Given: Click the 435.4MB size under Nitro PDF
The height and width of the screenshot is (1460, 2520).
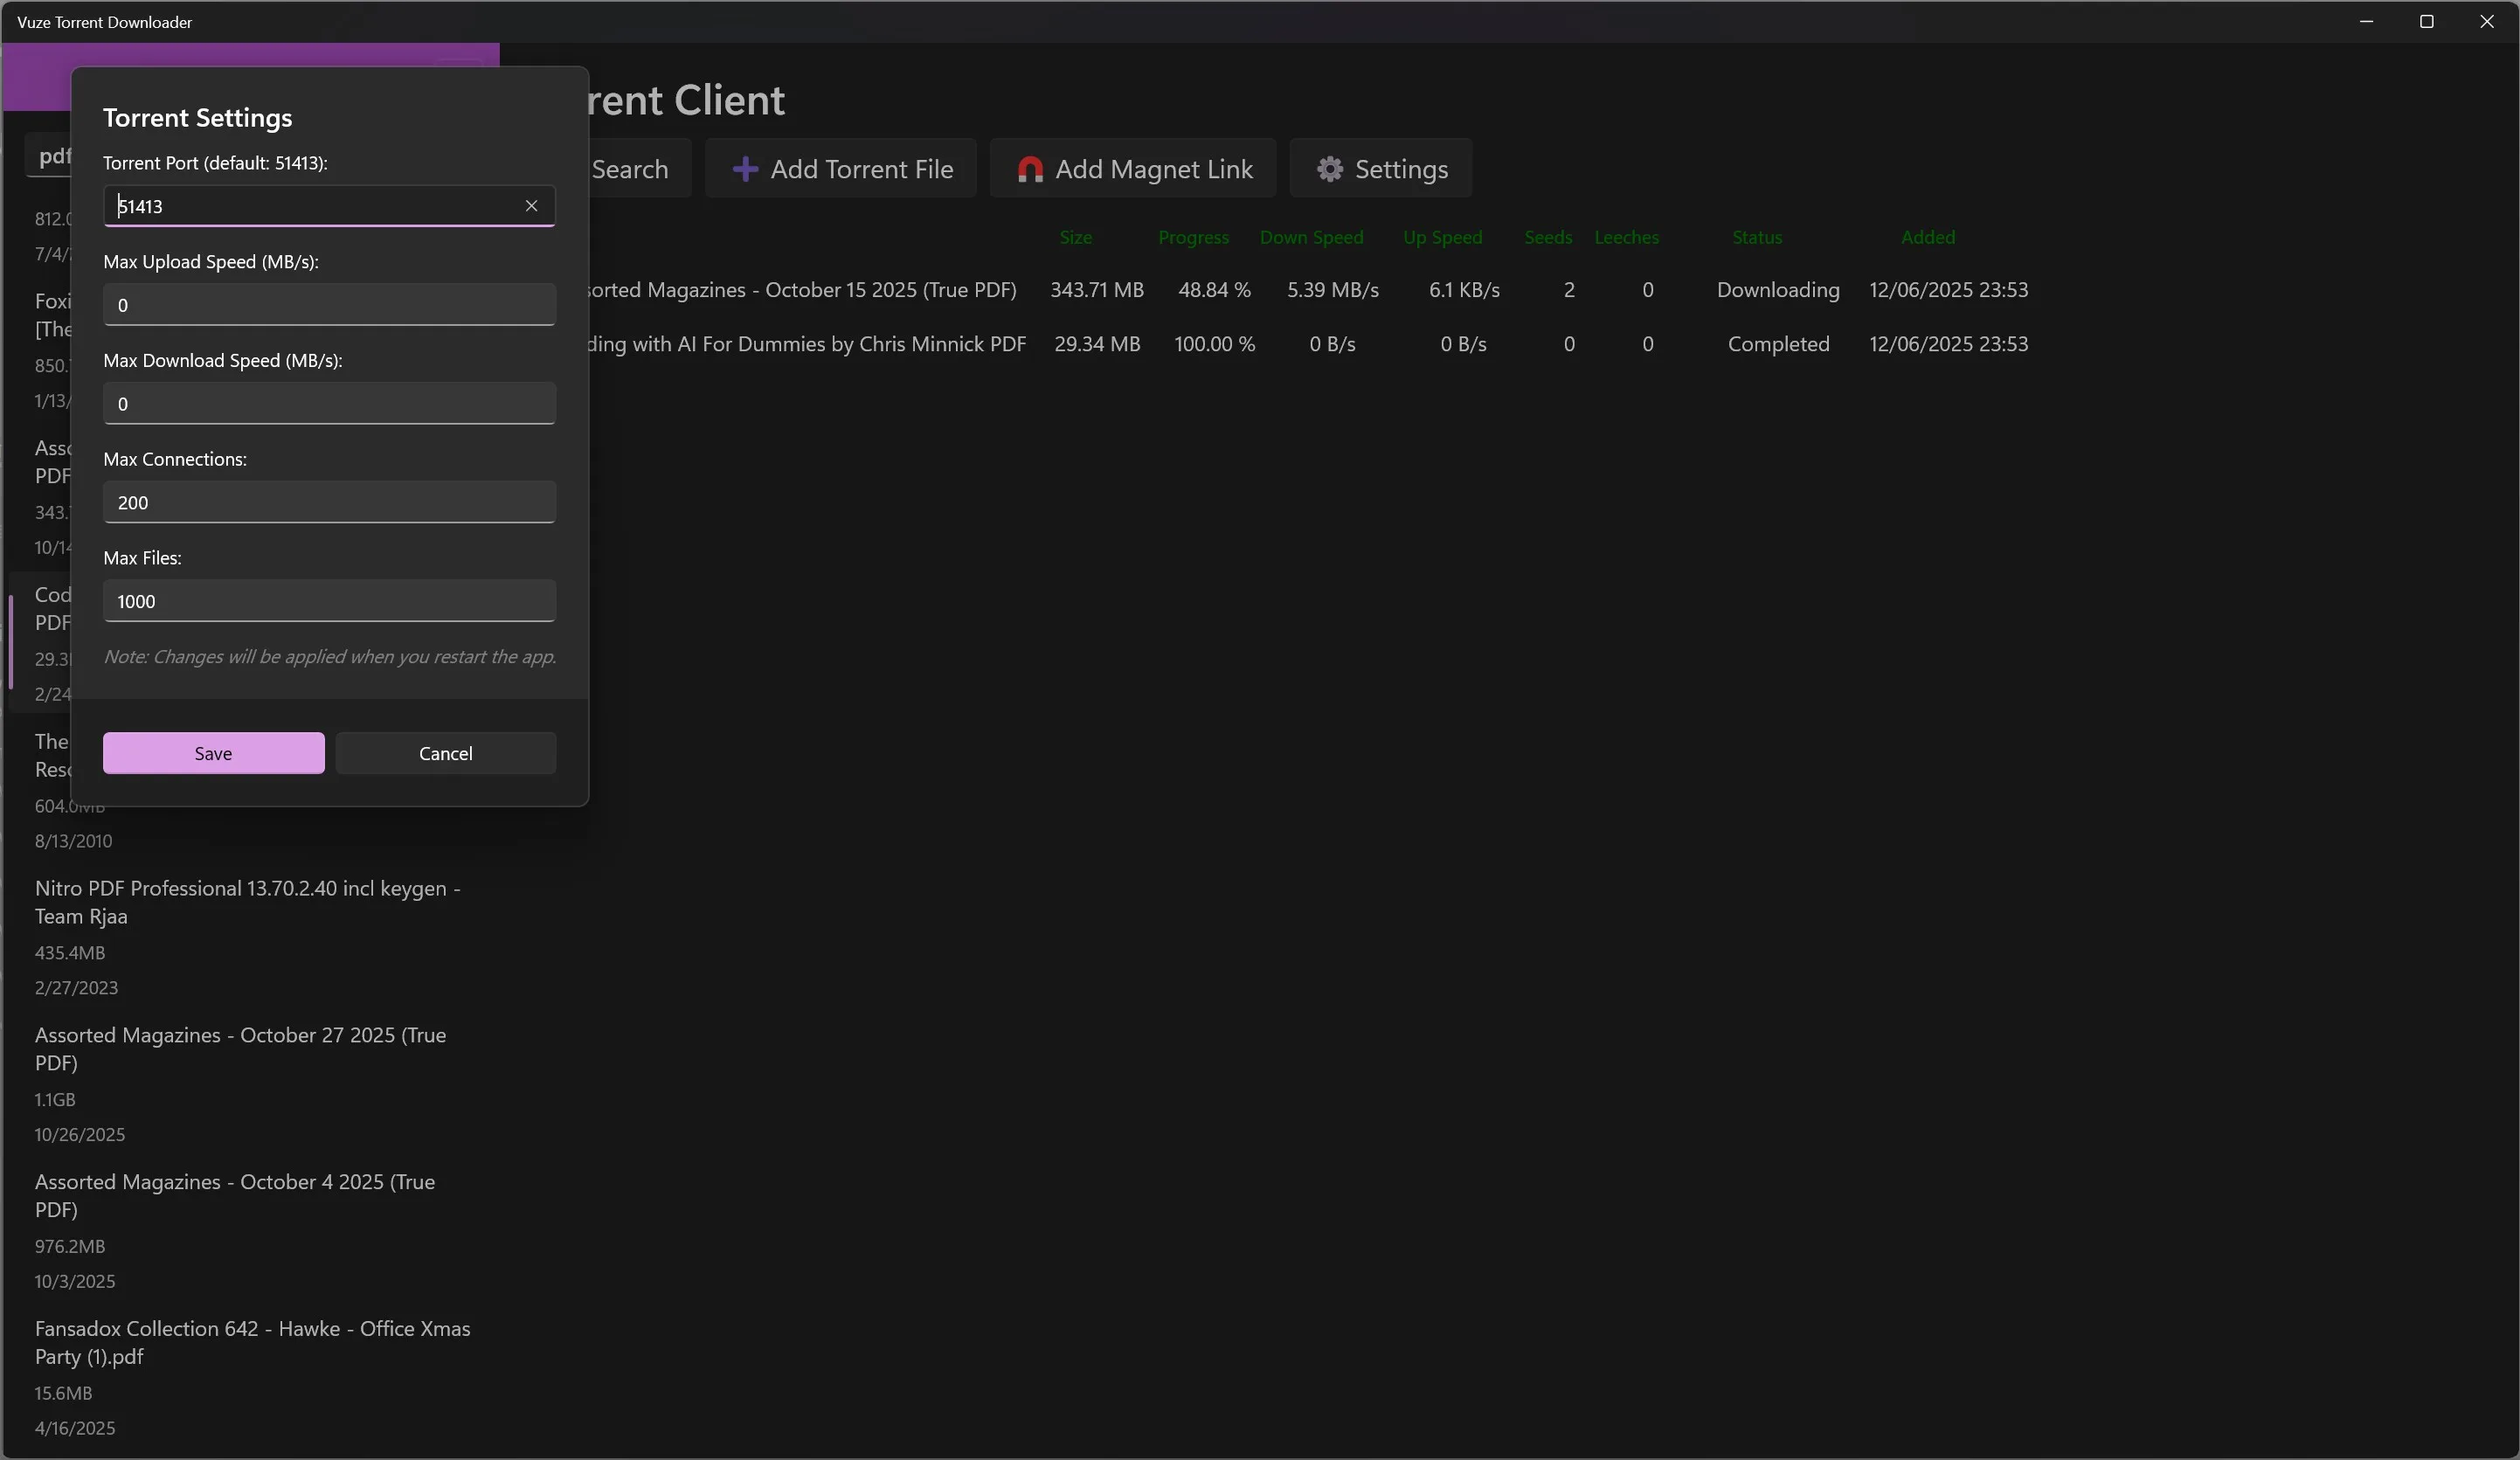Looking at the screenshot, I should 70,953.
